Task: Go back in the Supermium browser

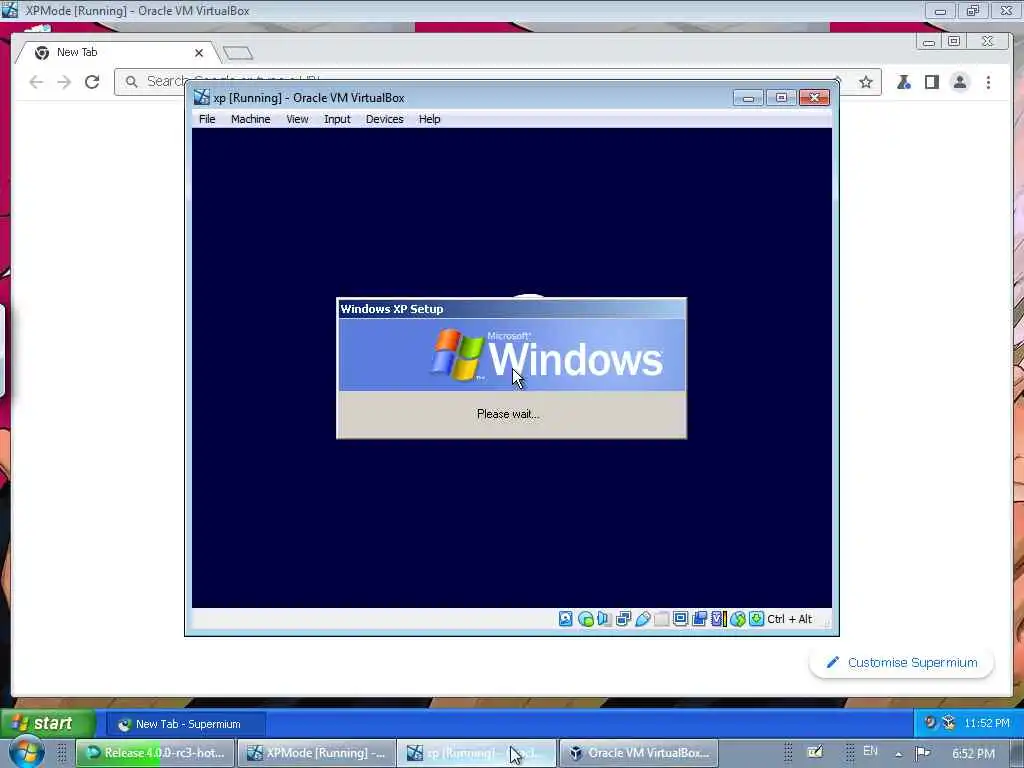Action: tap(37, 82)
